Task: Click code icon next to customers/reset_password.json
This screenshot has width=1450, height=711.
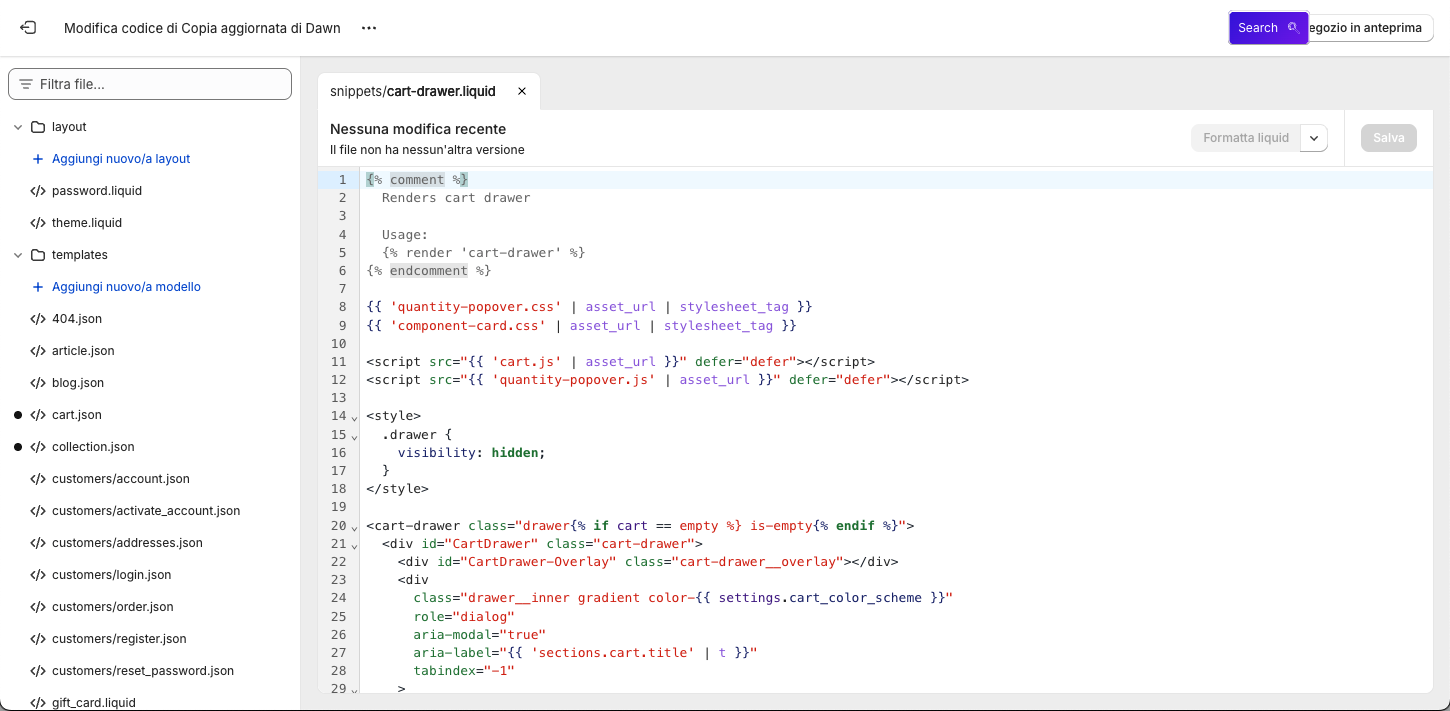Action: click(x=38, y=671)
